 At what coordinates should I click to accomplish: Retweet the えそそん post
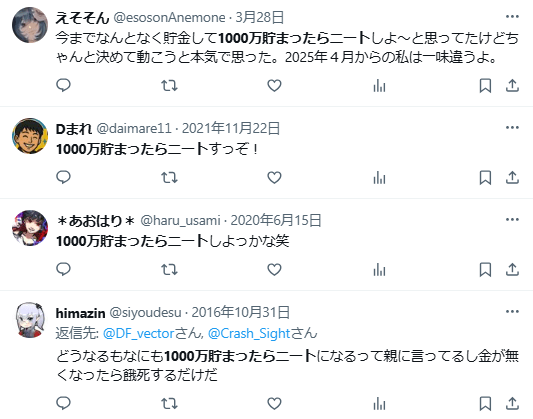pyautogui.click(x=169, y=85)
